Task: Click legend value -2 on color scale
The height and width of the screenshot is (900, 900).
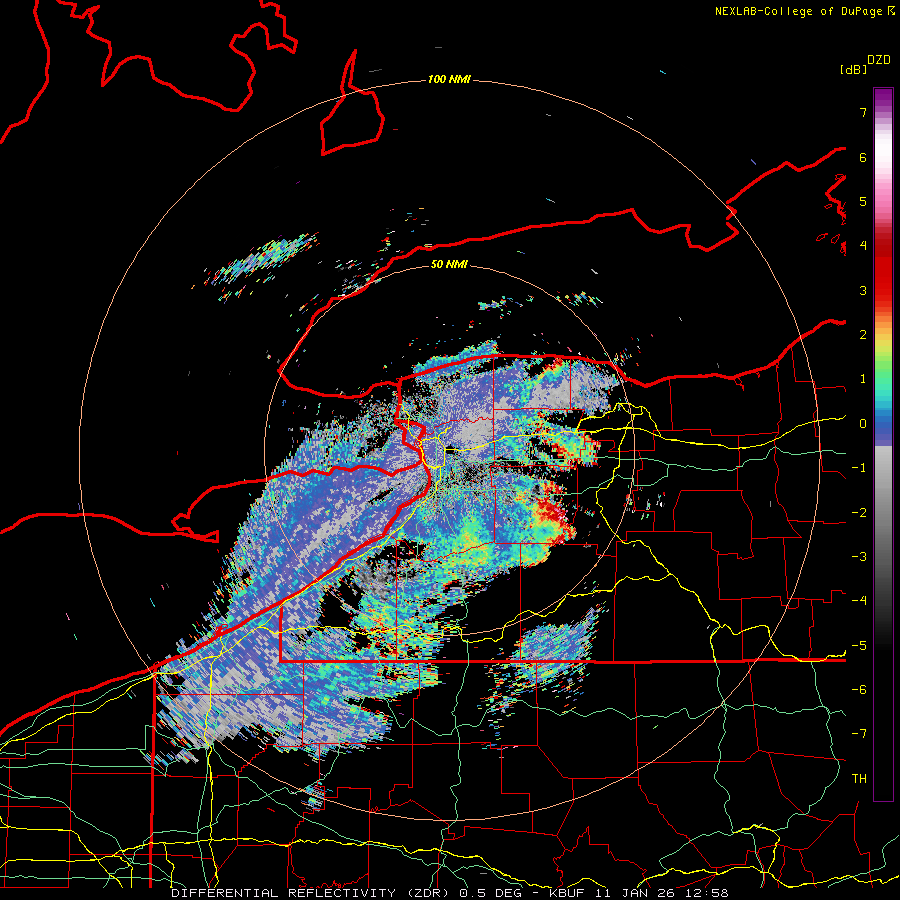Action: (x=859, y=513)
